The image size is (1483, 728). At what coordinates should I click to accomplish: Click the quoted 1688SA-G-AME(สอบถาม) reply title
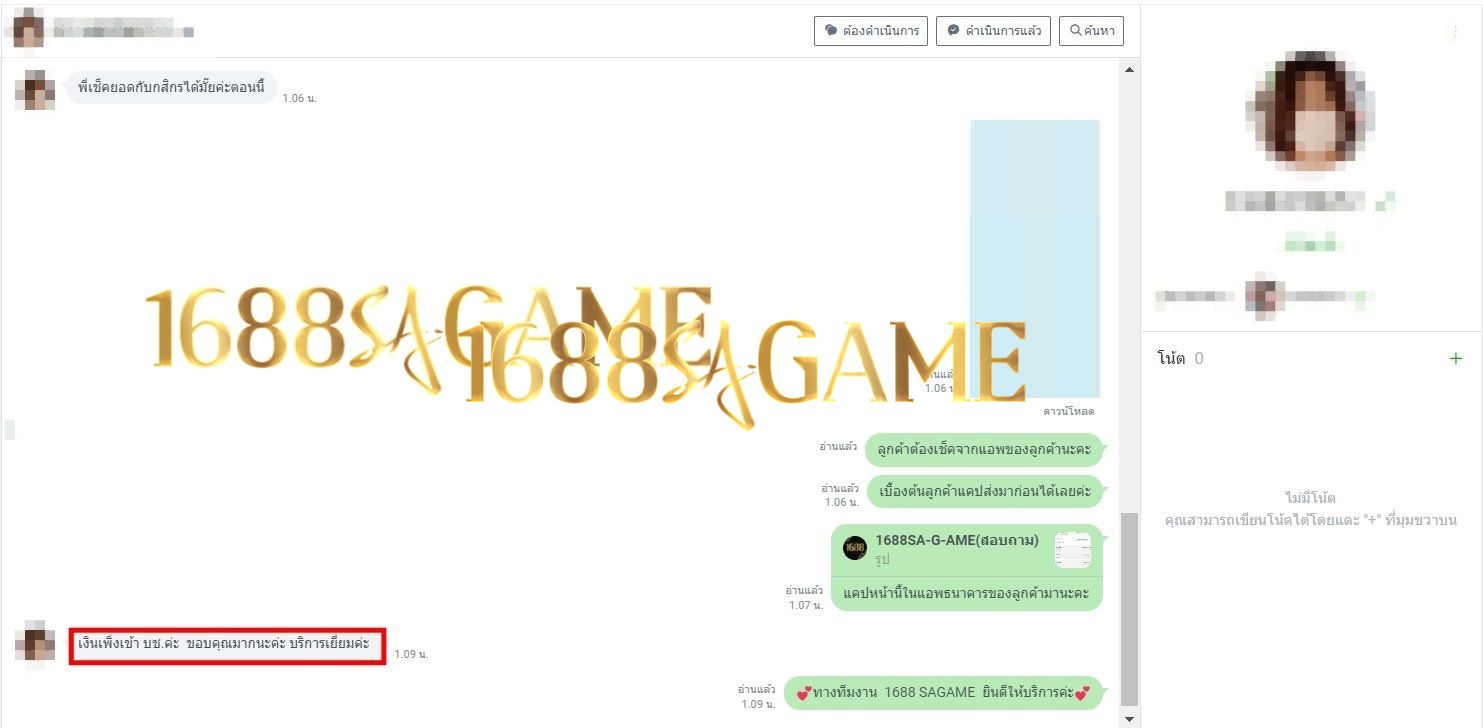pos(956,541)
